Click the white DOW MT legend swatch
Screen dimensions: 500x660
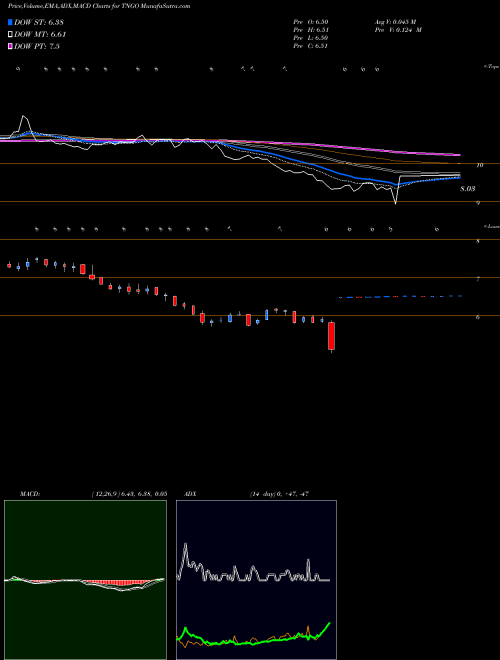click(x=11, y=34)
